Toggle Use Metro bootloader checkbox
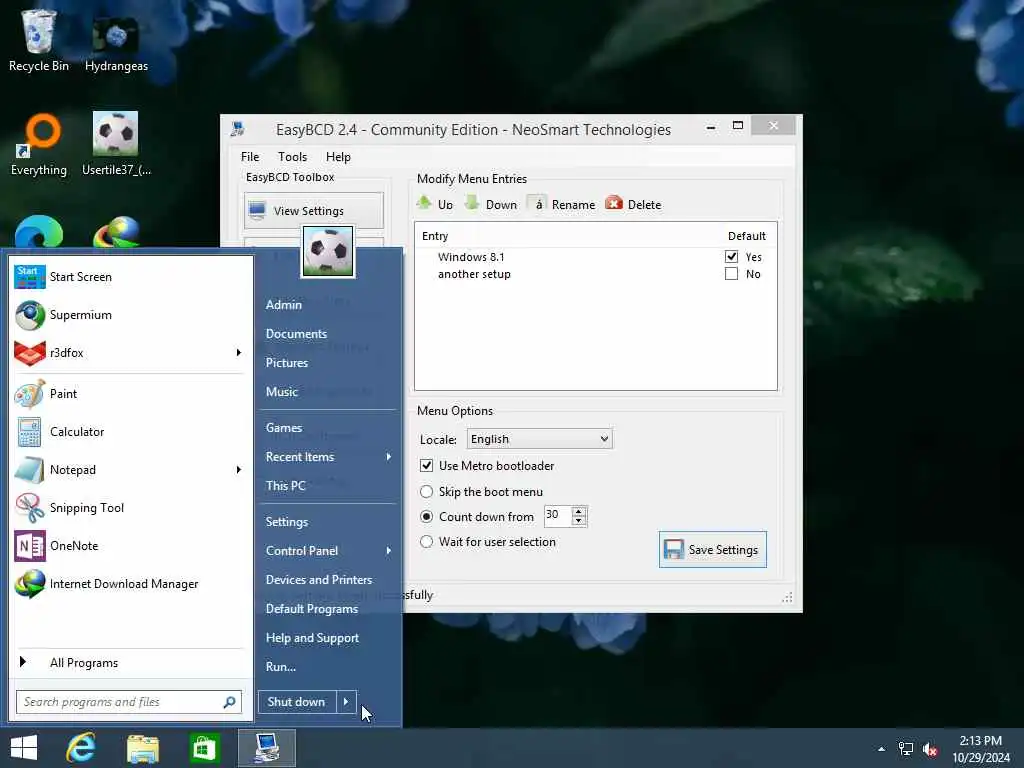Screen dimensions: 1024x768 tap(426, 466)
